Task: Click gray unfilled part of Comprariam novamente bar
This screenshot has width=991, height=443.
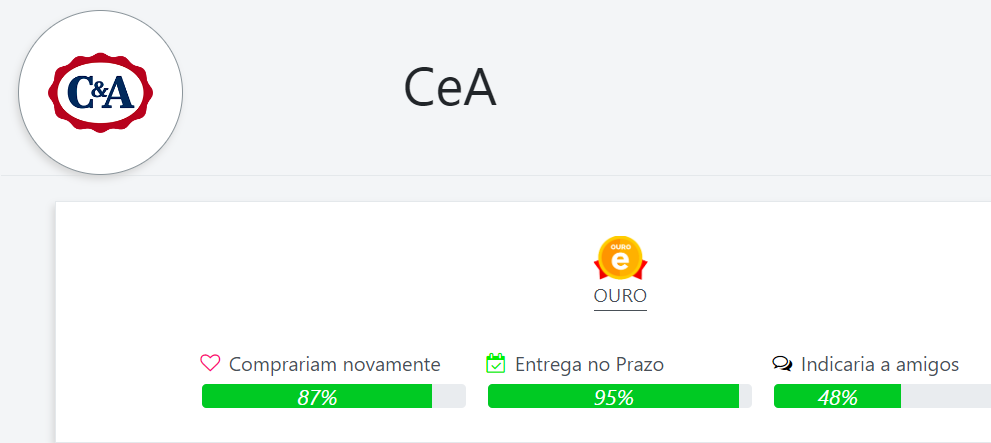Action: tap(449, 396)
